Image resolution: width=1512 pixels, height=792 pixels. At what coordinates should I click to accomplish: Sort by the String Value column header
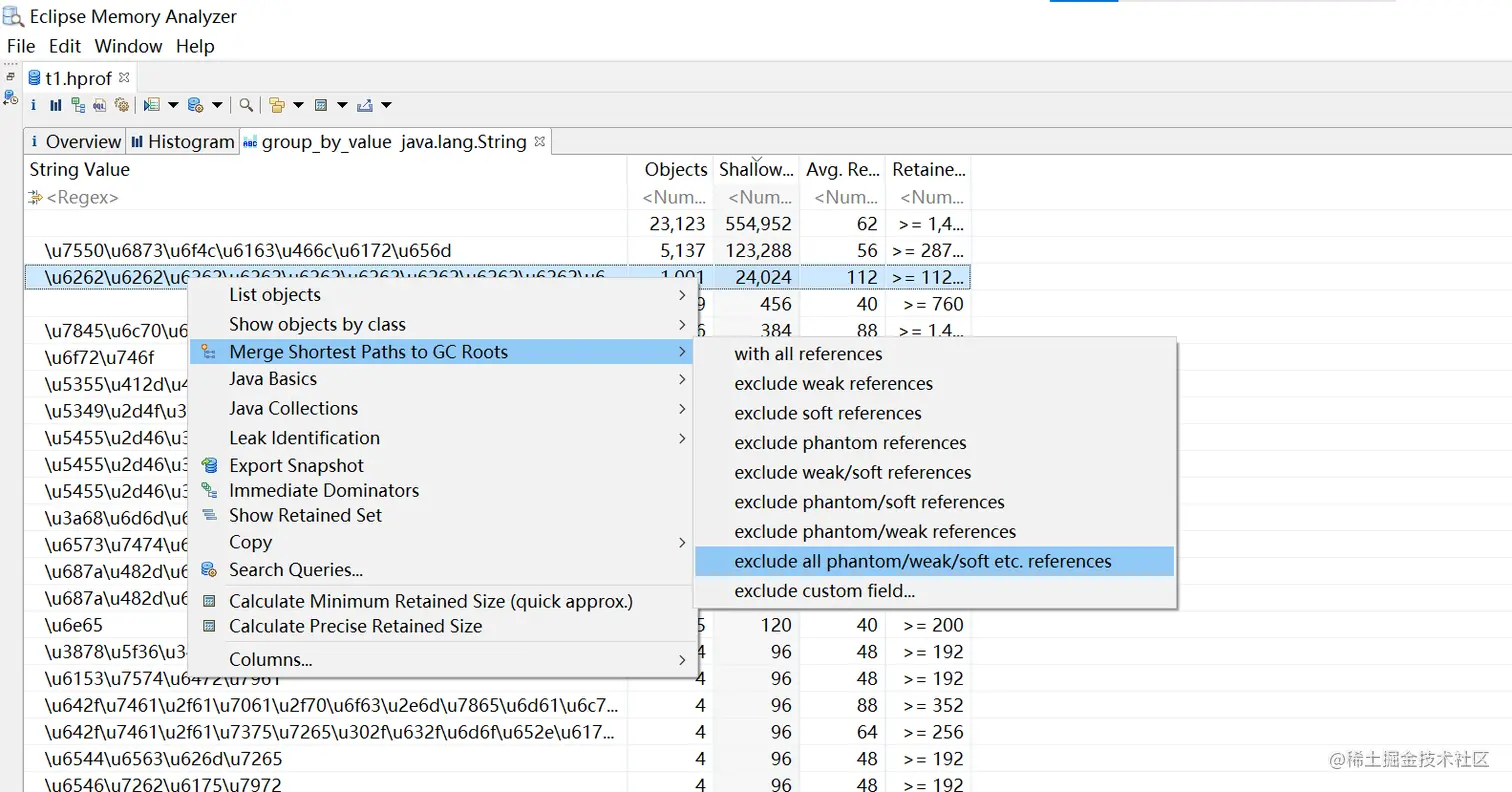click(326, 170)
